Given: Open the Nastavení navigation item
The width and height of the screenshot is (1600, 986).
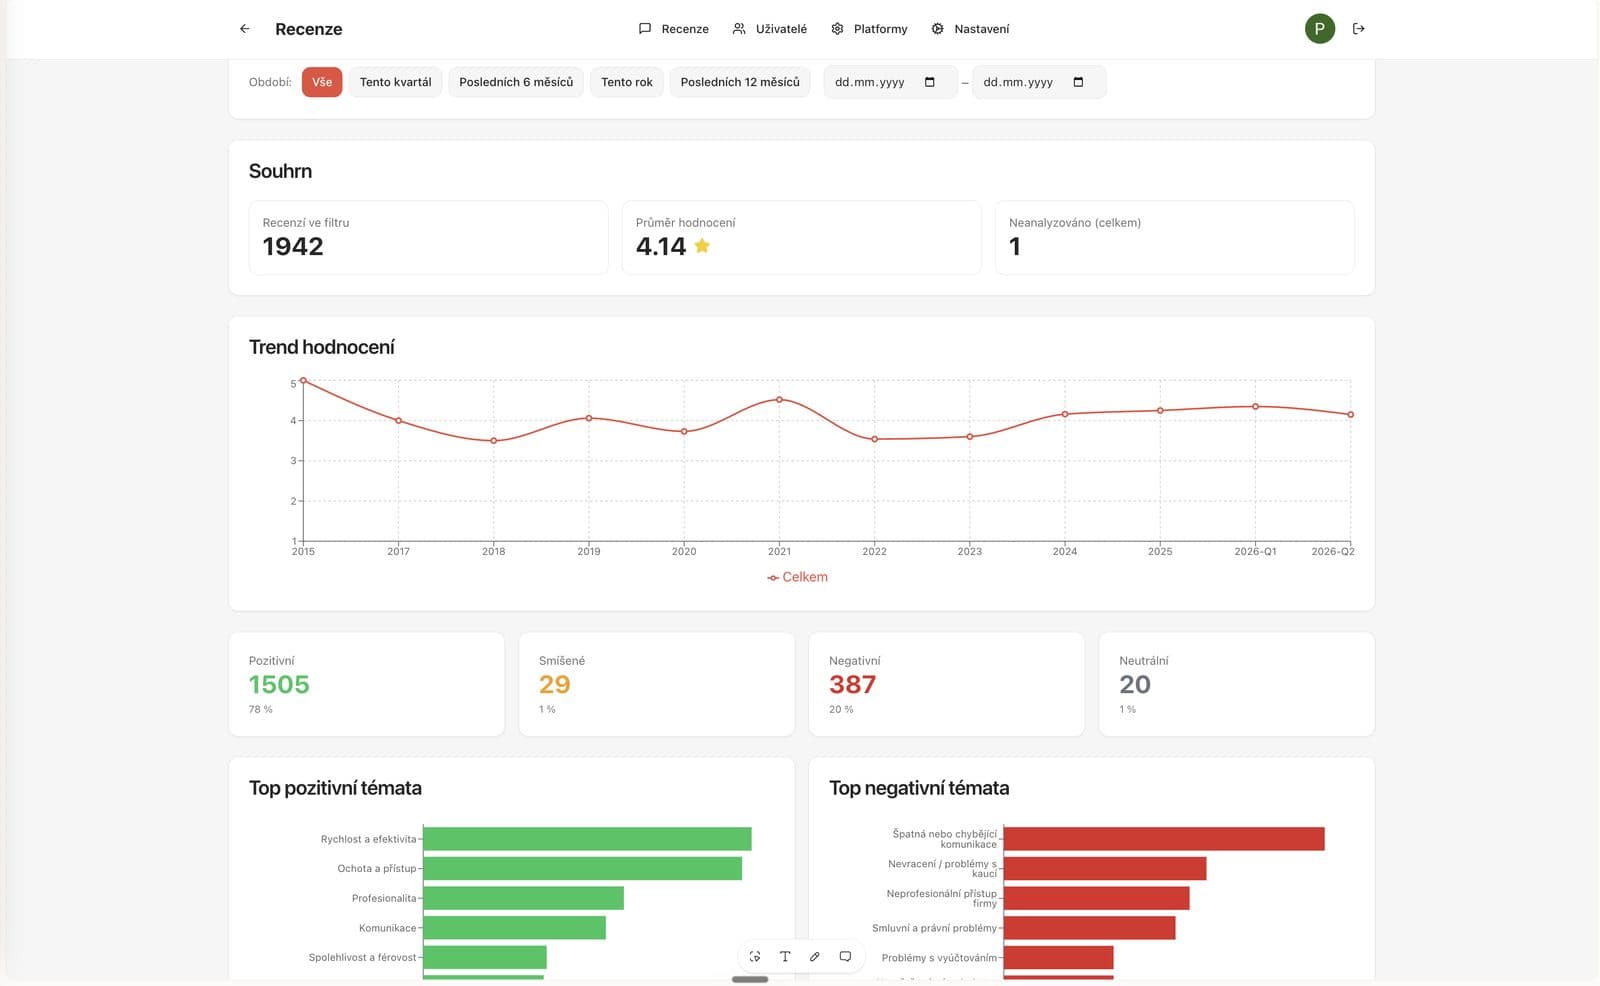Looking at the screenshot, I should pyautogui.click(x=970, y=29).
